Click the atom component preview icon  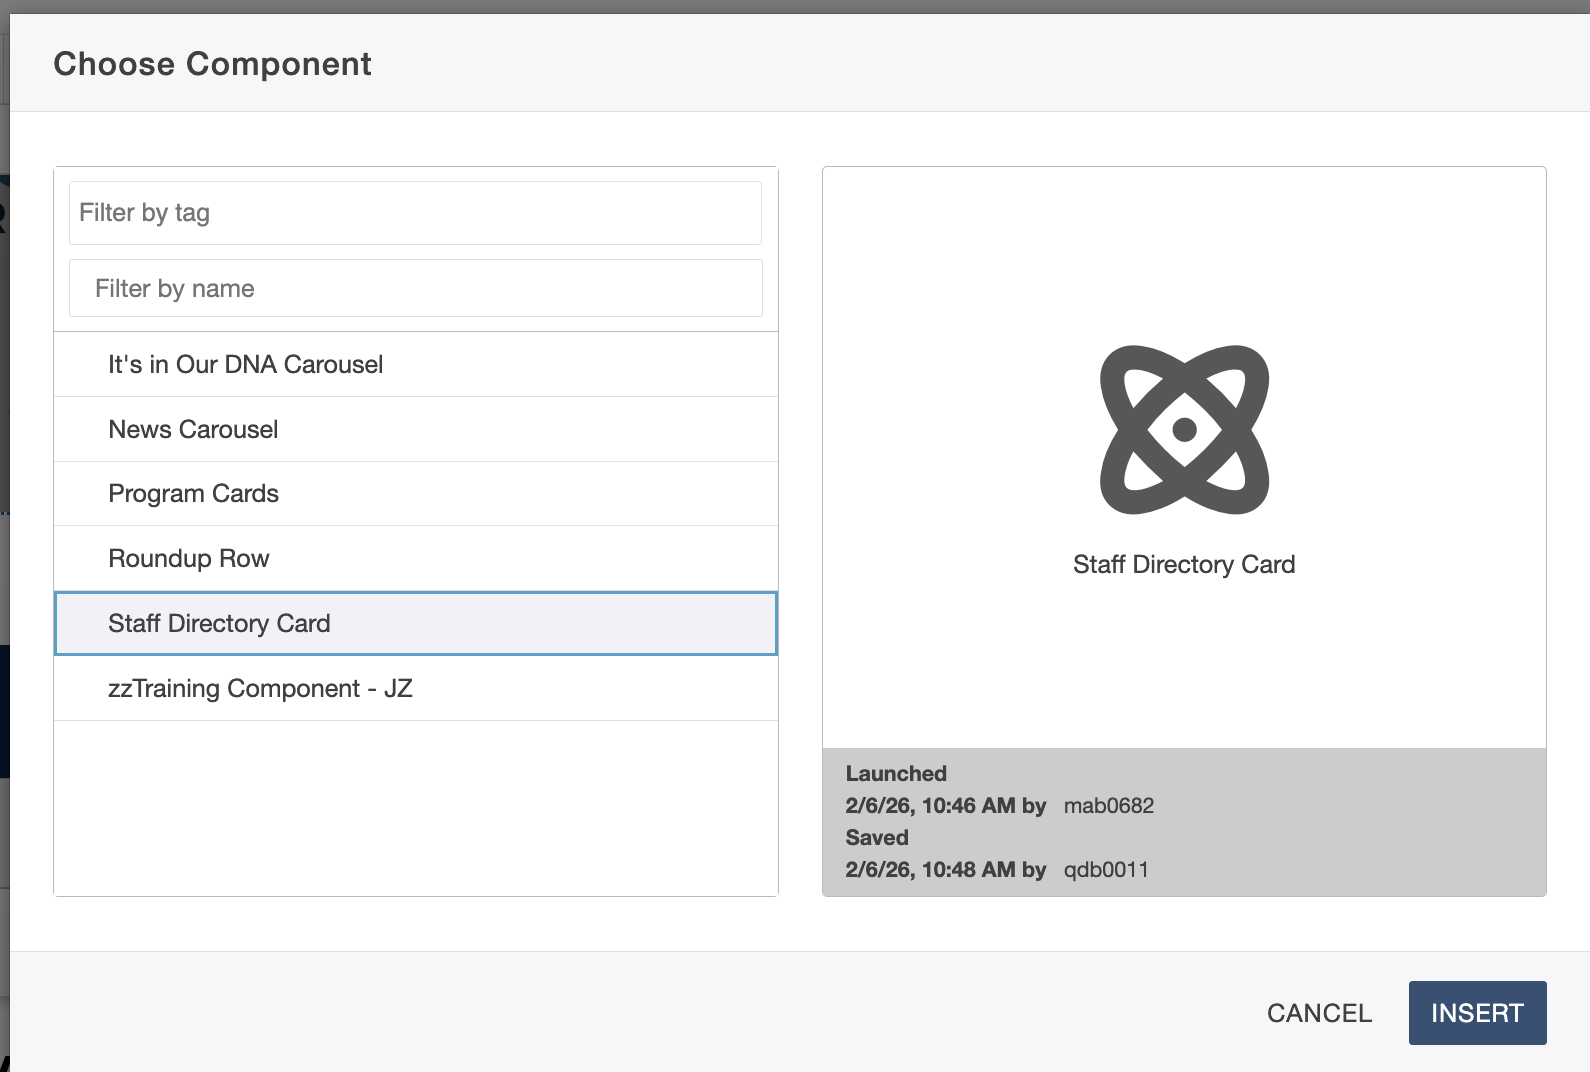(x=1184, y=430)
